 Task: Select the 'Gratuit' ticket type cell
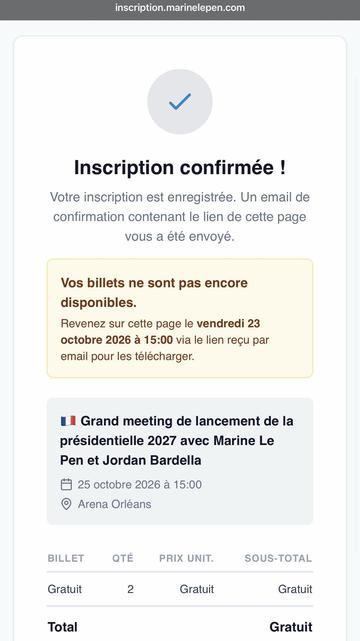coord(65,589)
